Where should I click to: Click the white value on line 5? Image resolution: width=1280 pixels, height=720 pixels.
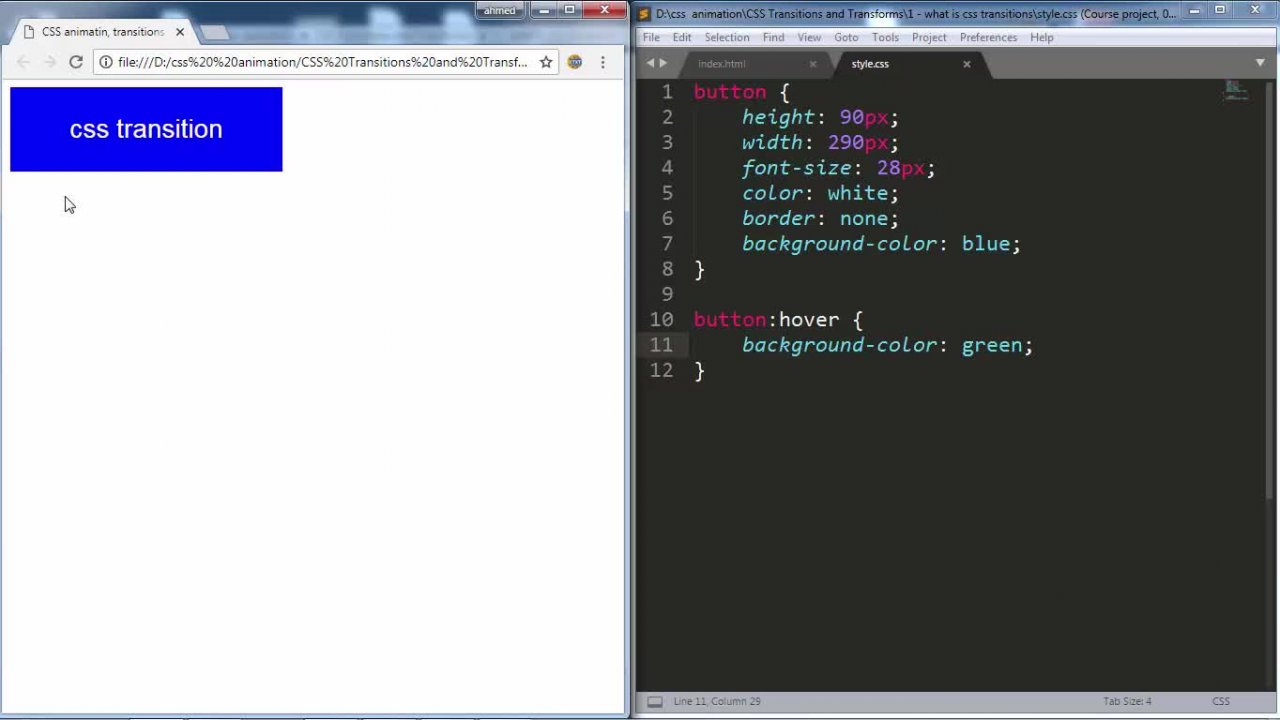click(857, 193)
